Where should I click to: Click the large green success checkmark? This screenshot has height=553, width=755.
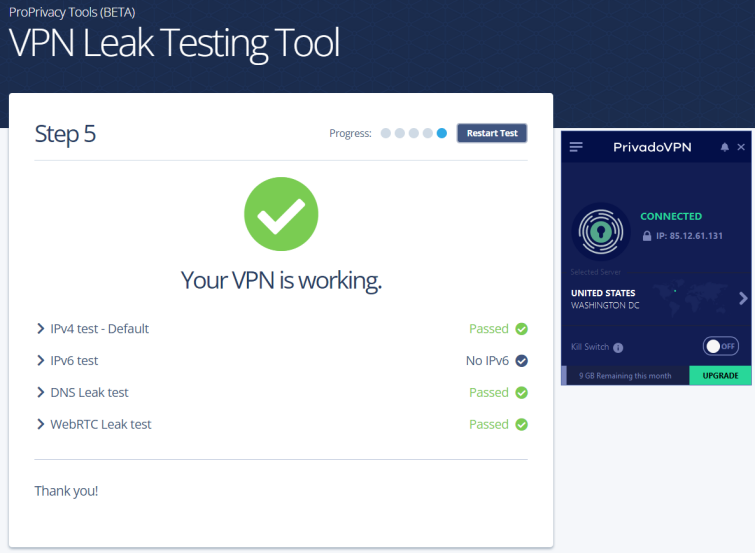281,214
